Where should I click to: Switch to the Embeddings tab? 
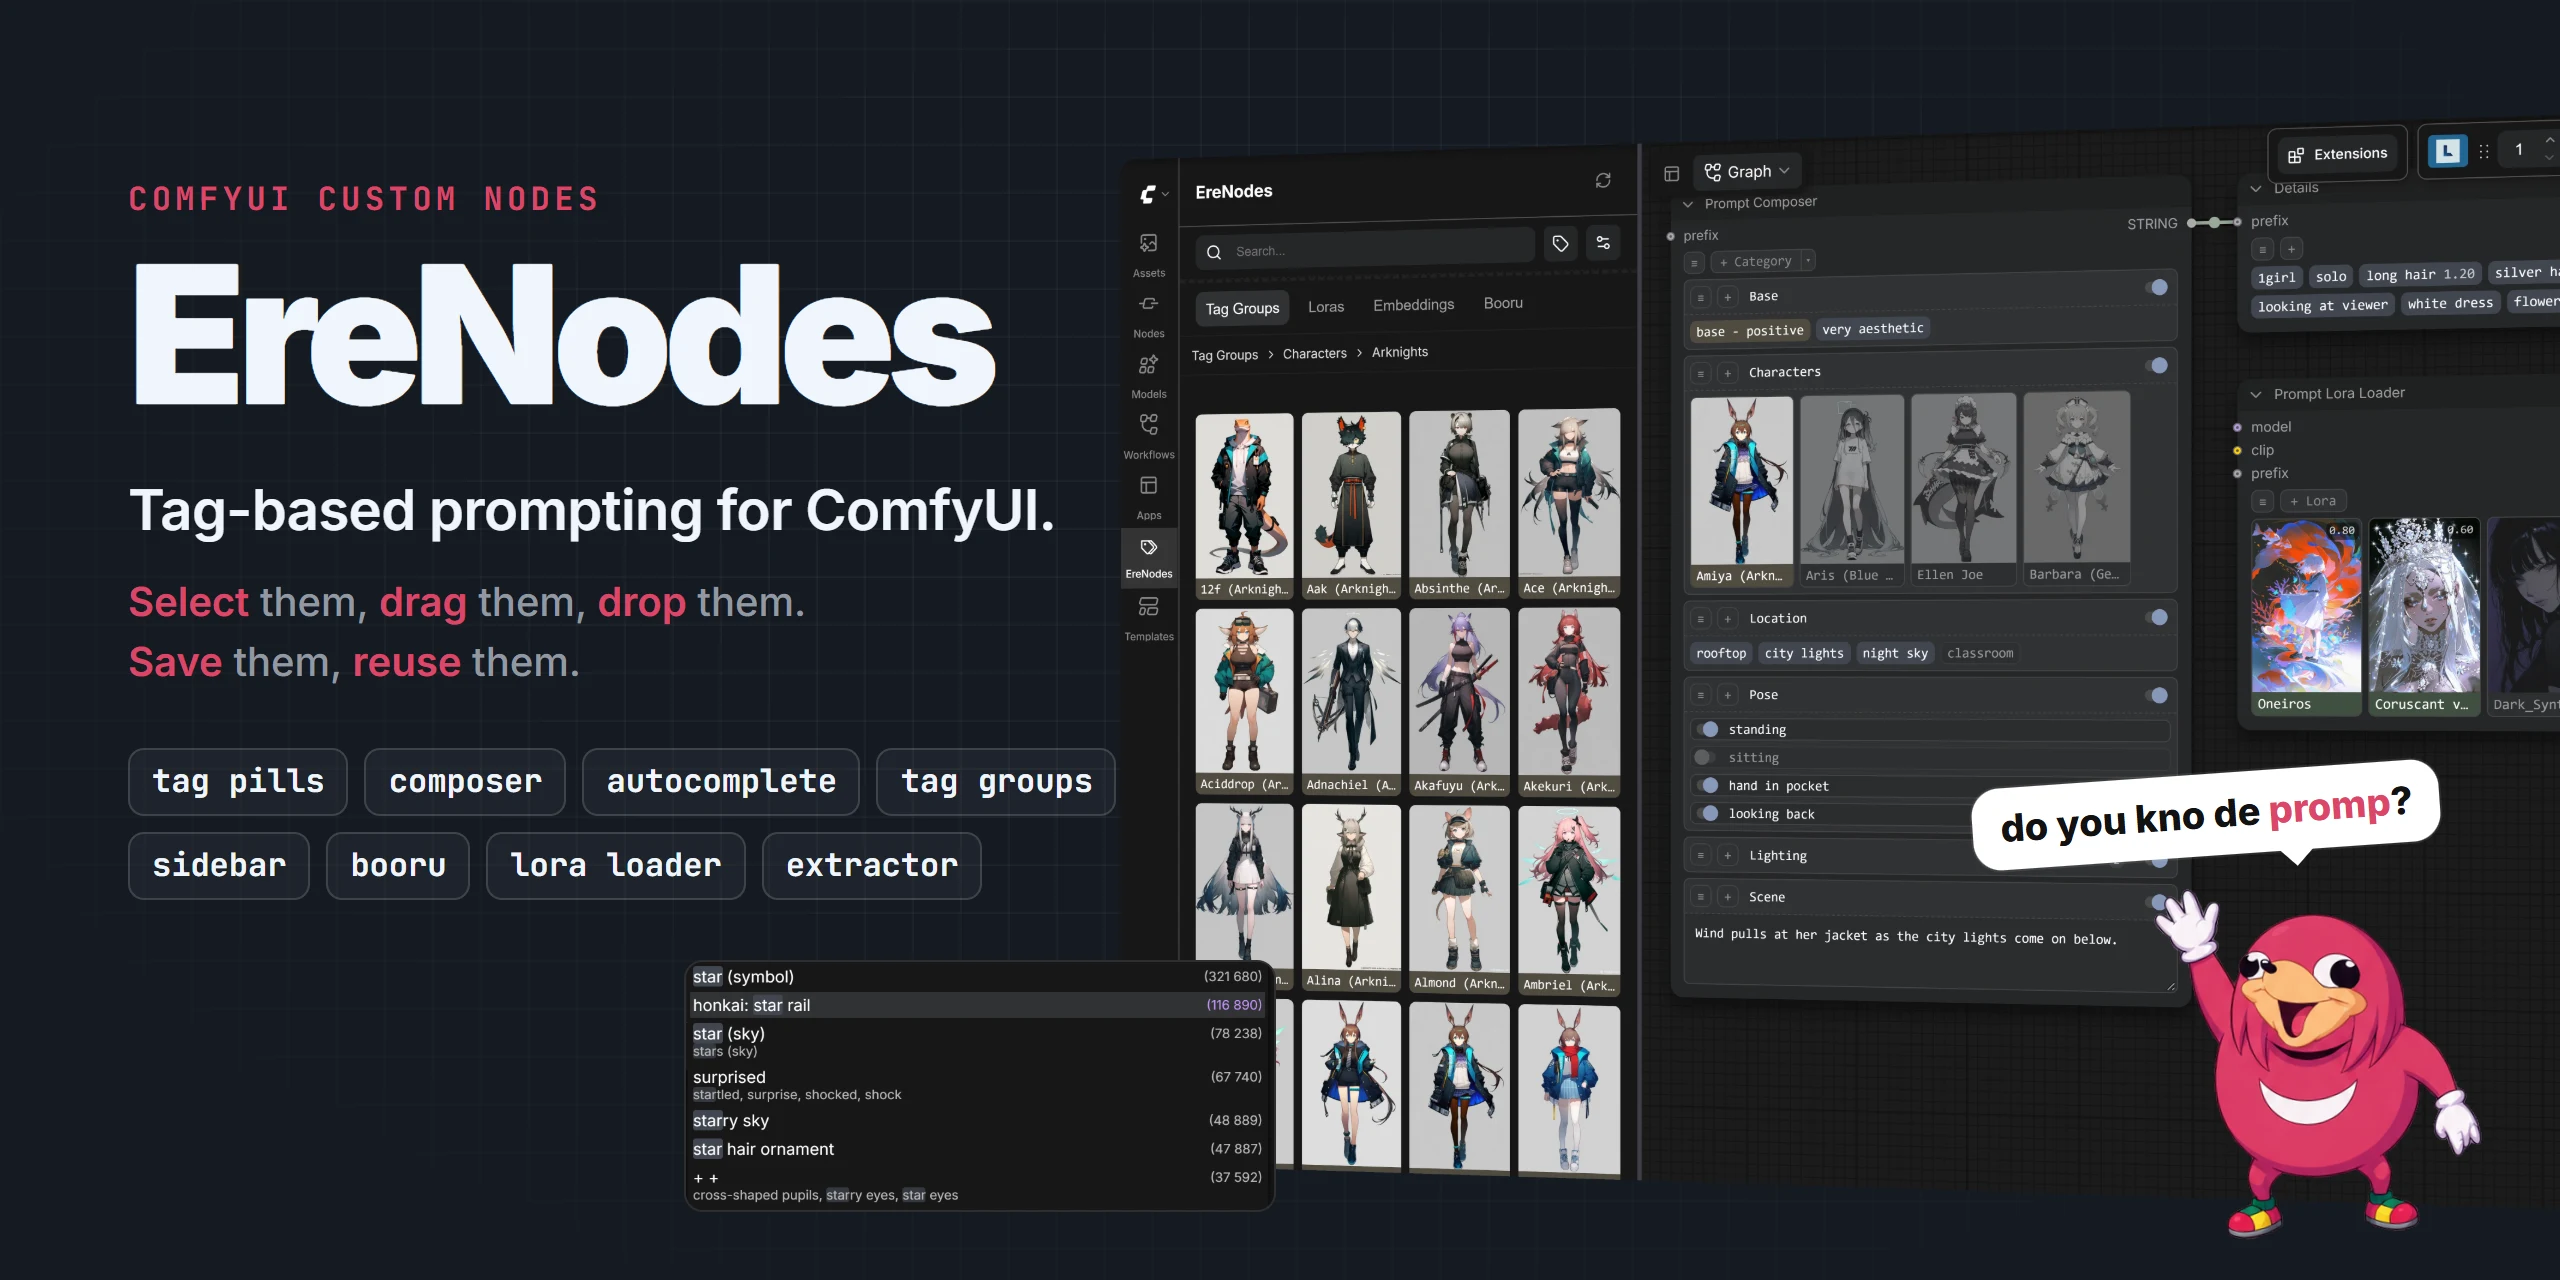pos(1413,305)
